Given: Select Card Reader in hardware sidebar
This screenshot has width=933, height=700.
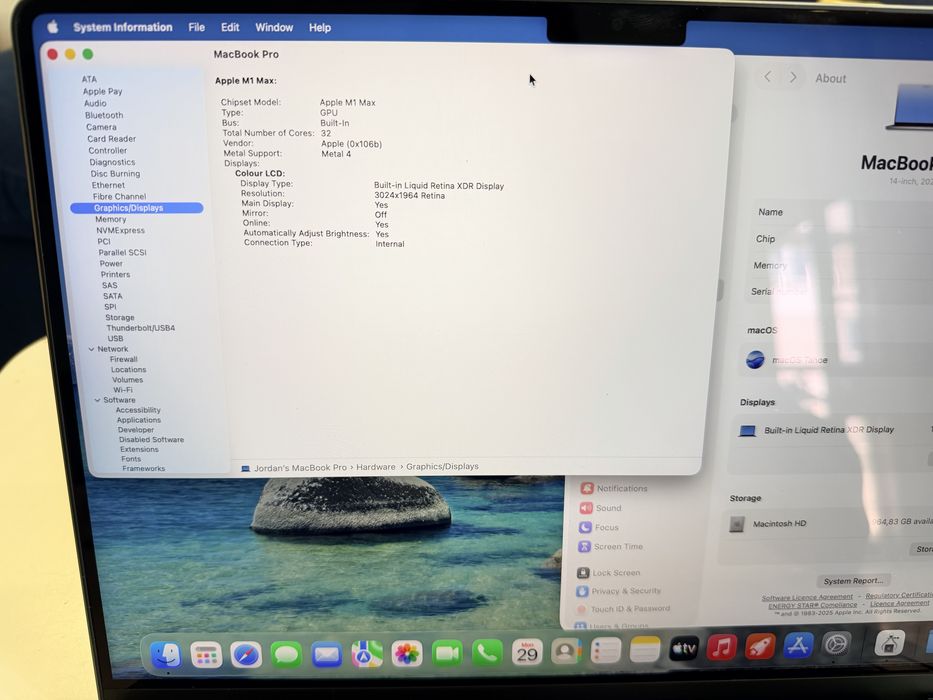Looking at the screenshot, I should coord(111,139).
